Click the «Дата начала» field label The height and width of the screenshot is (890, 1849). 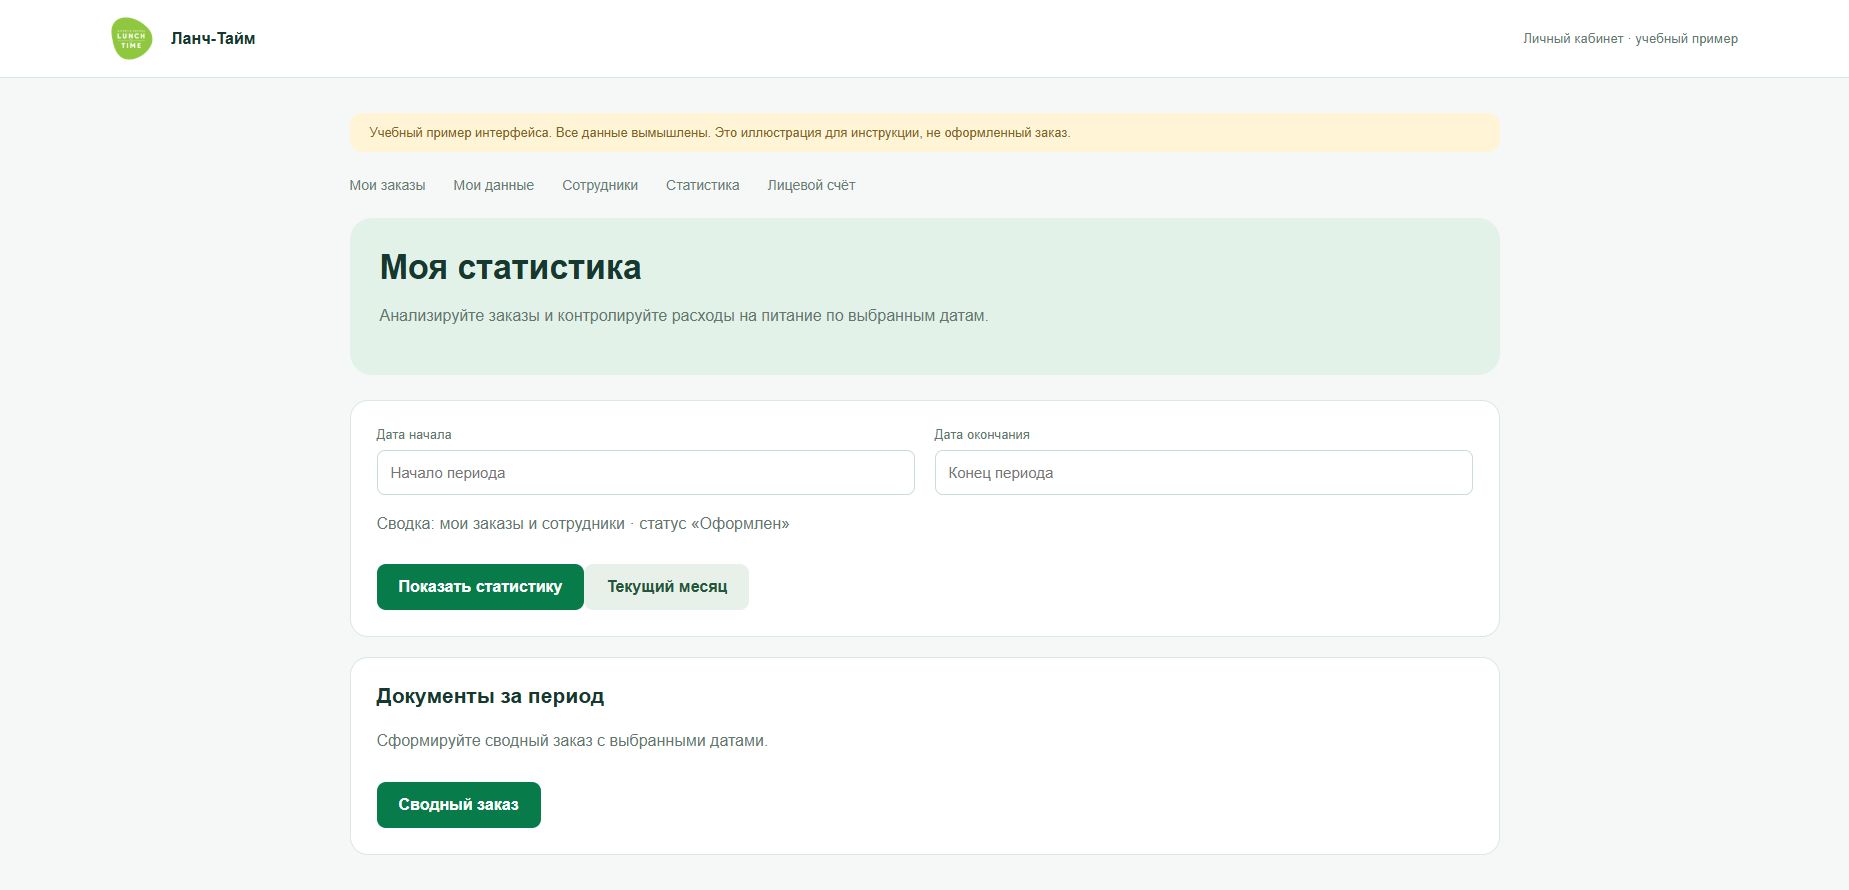click(x=414, y=434)
